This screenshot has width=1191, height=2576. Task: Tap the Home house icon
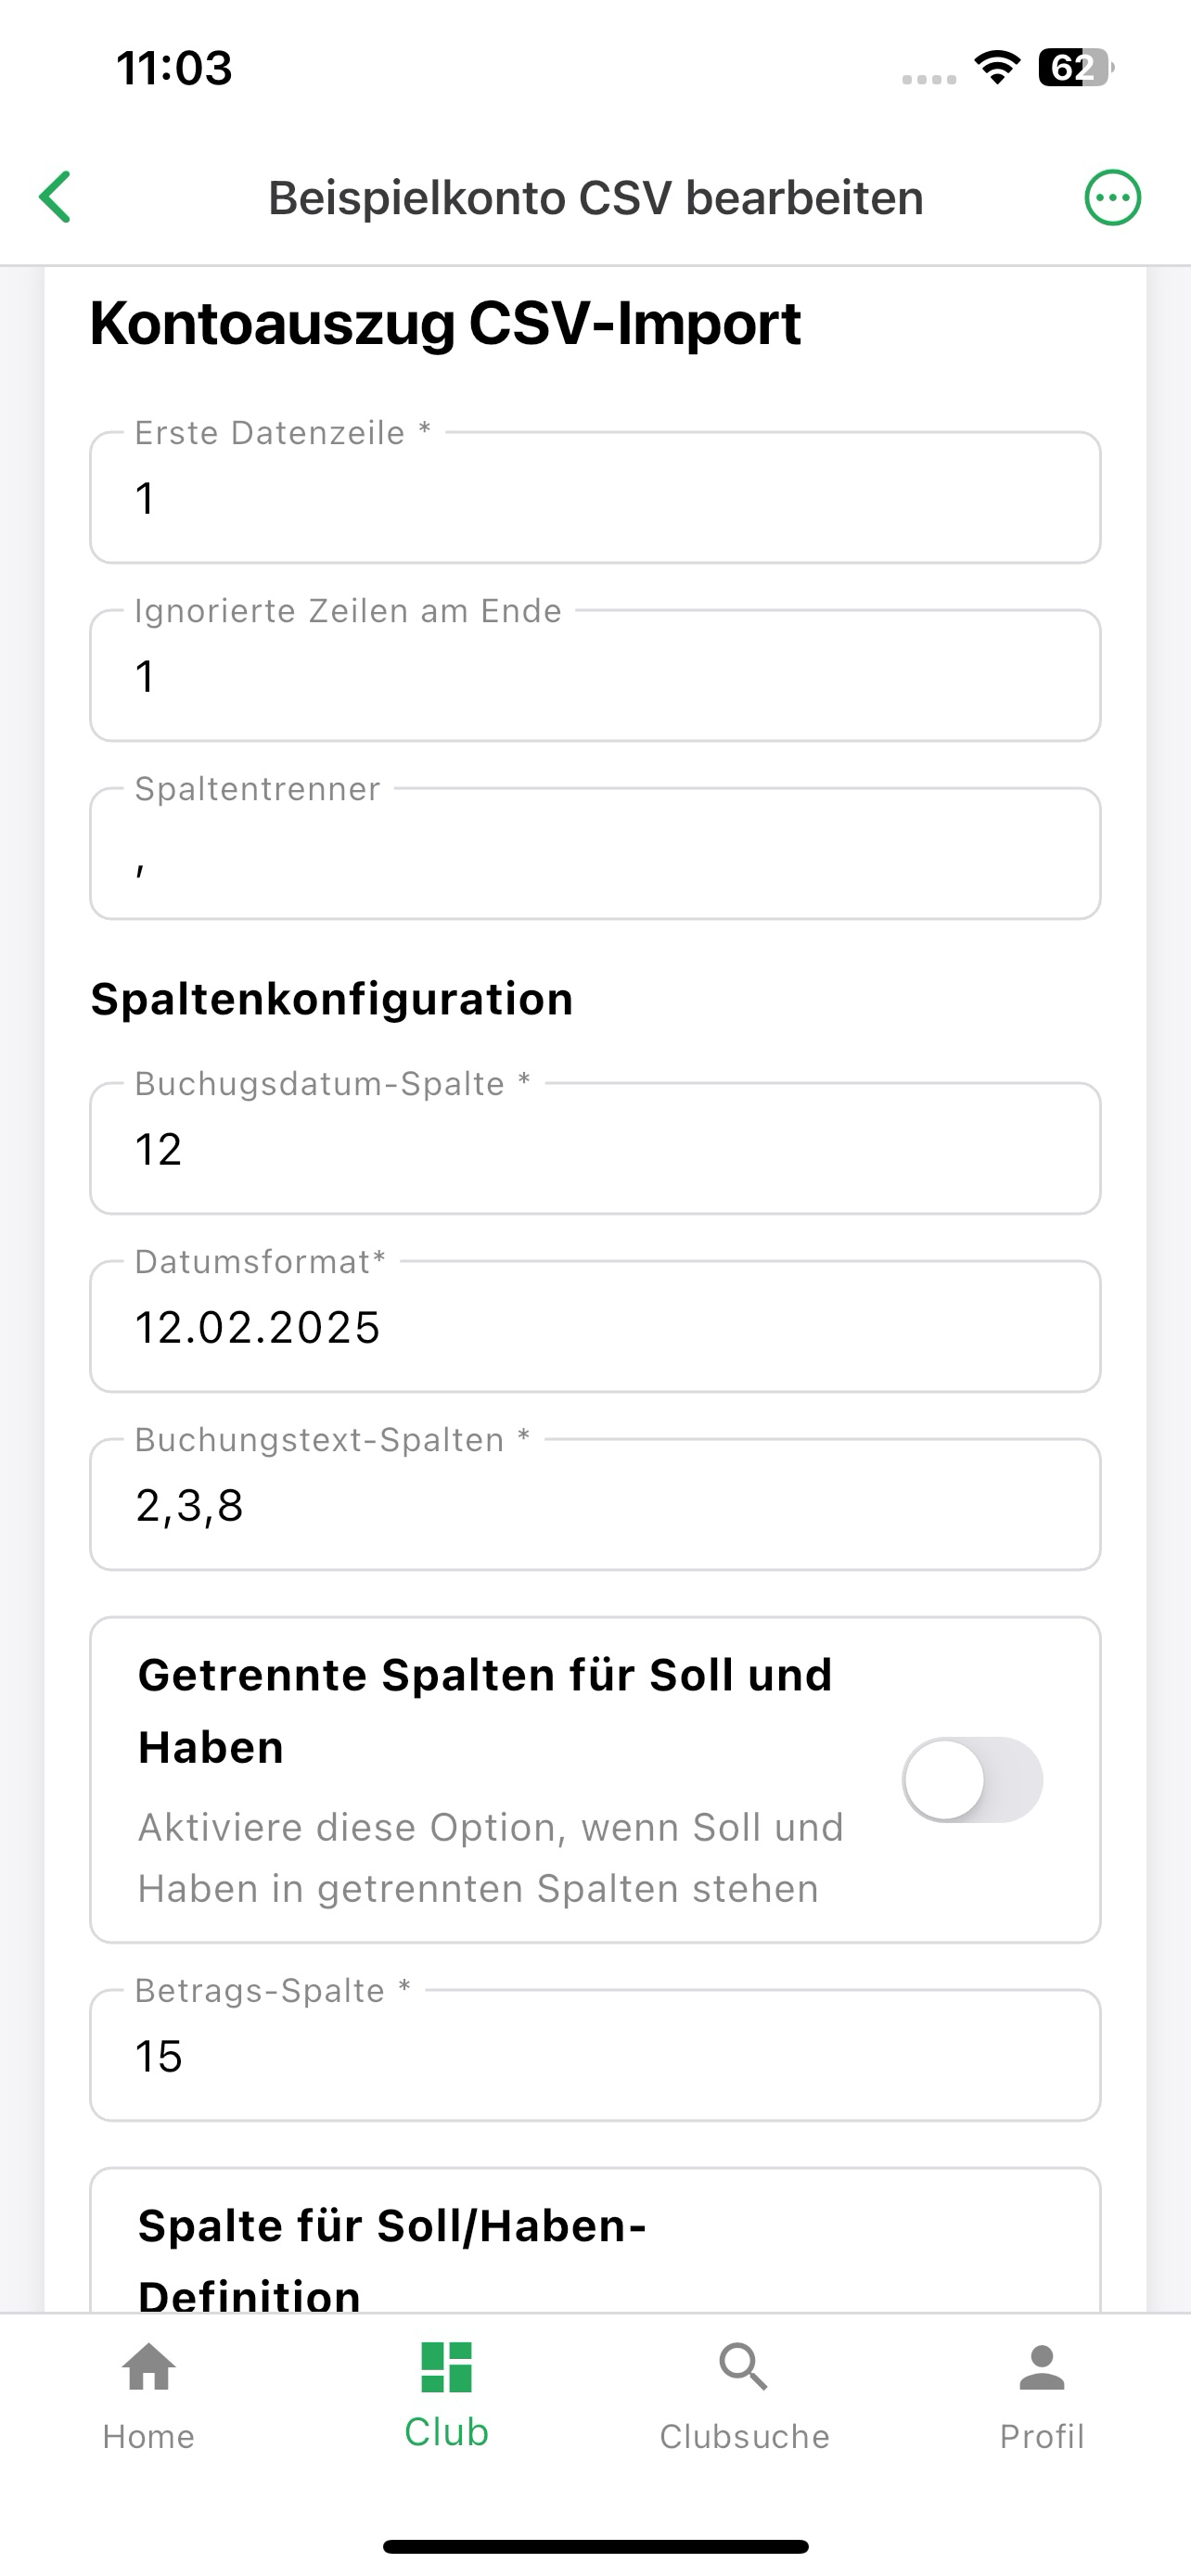[148, 2367]
